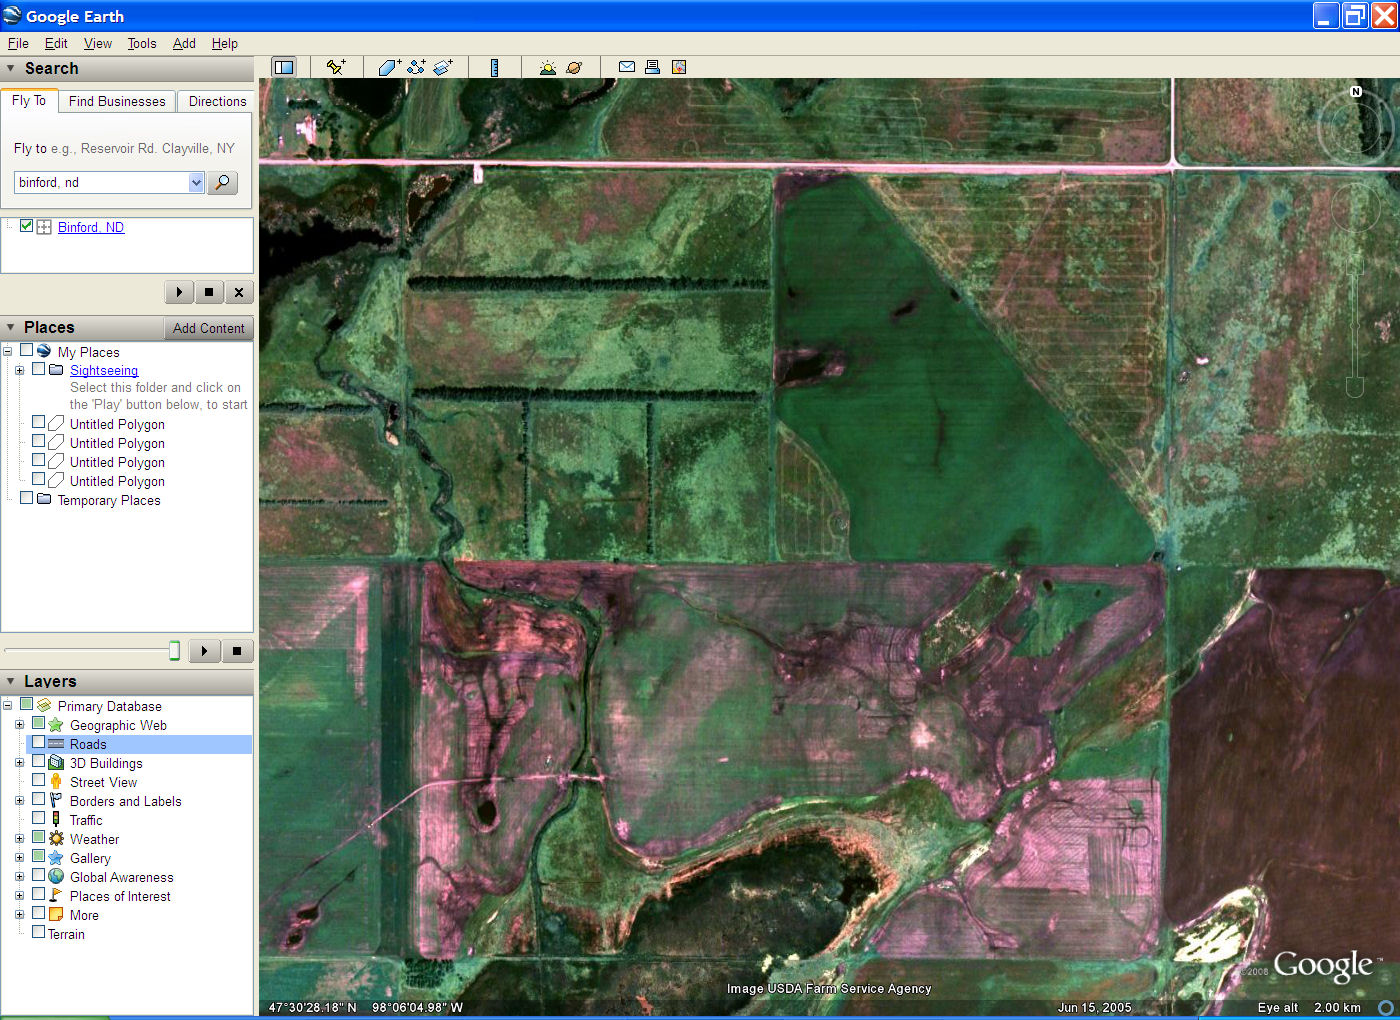Select the Add Image Overlay tool

[443, 67]
